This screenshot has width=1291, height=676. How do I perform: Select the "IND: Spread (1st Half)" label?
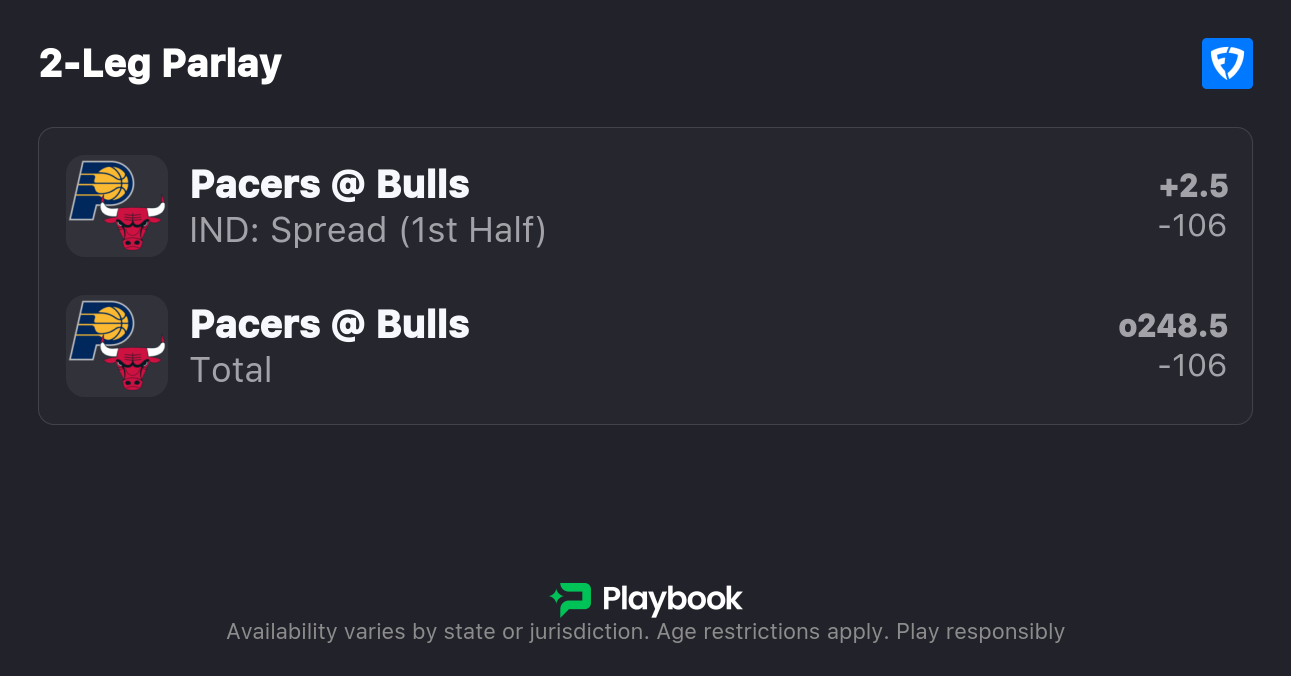coord(367,231)
